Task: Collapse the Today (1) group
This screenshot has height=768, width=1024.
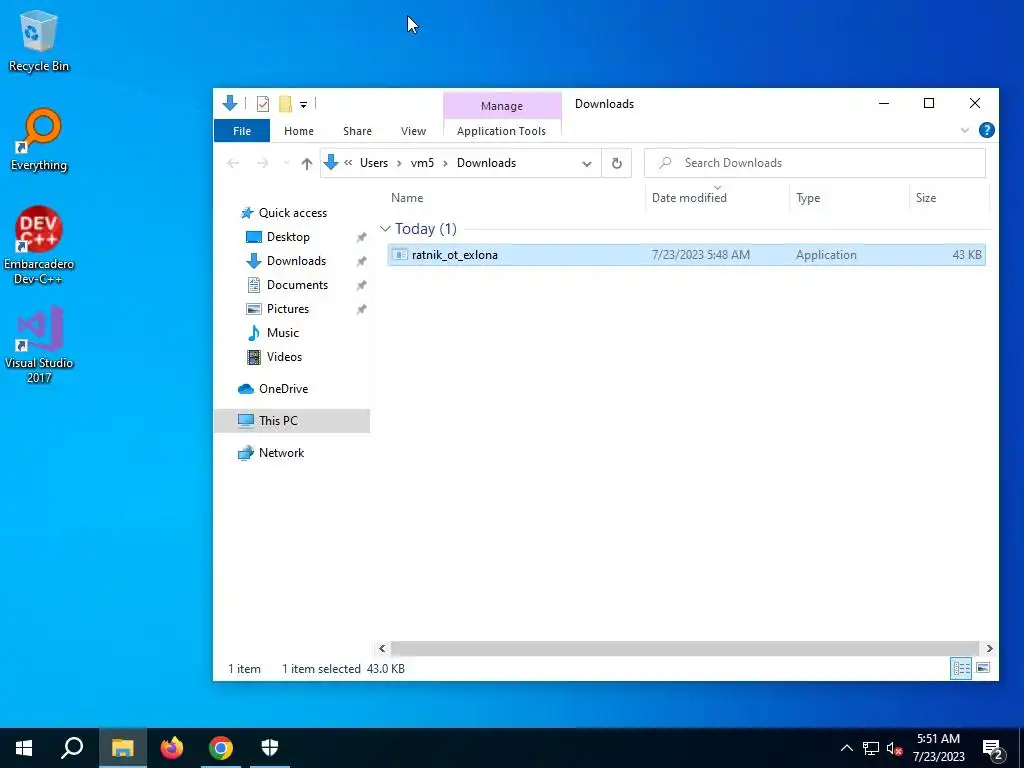Action: pos(385,229)
